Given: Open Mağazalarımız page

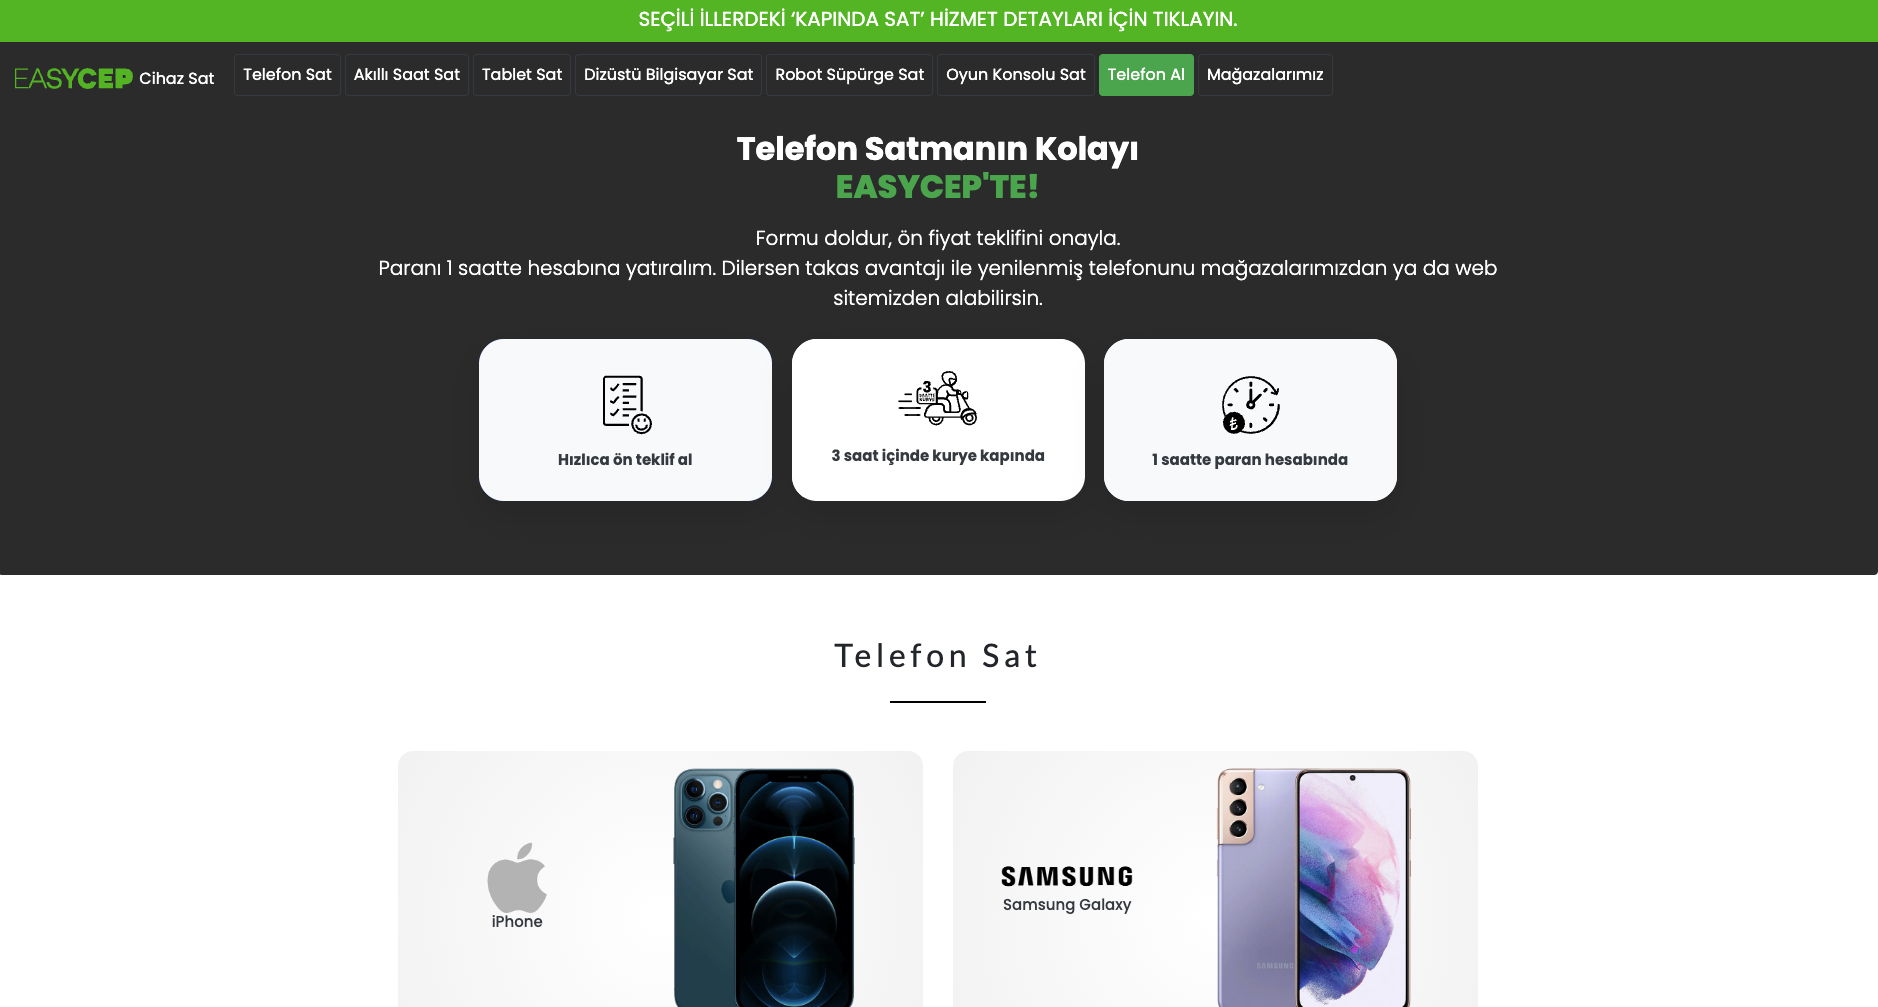Looking at the screenshot, I should click(x=1265, y=75).
